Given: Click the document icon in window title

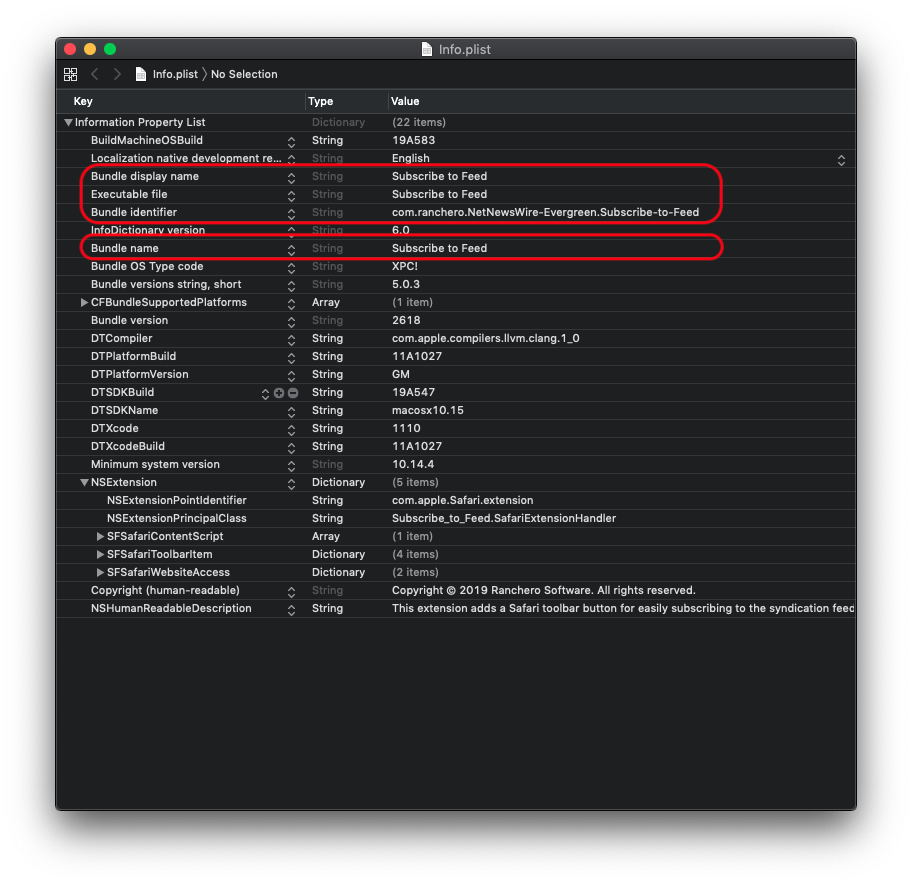Looking at the screenshot, I should coord(427,49).
